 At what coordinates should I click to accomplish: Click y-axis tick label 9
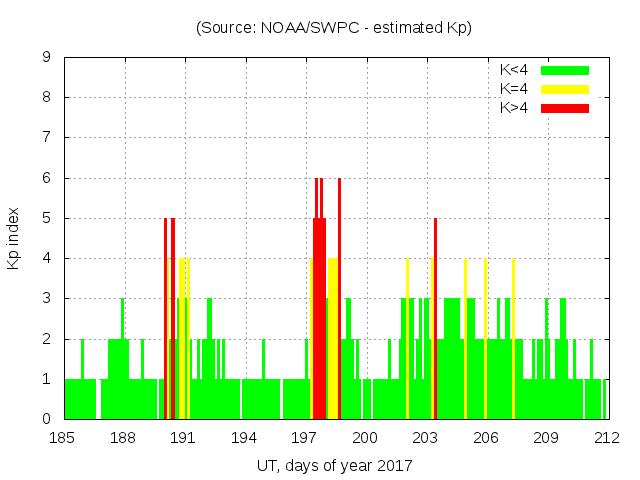coord(47,58)
